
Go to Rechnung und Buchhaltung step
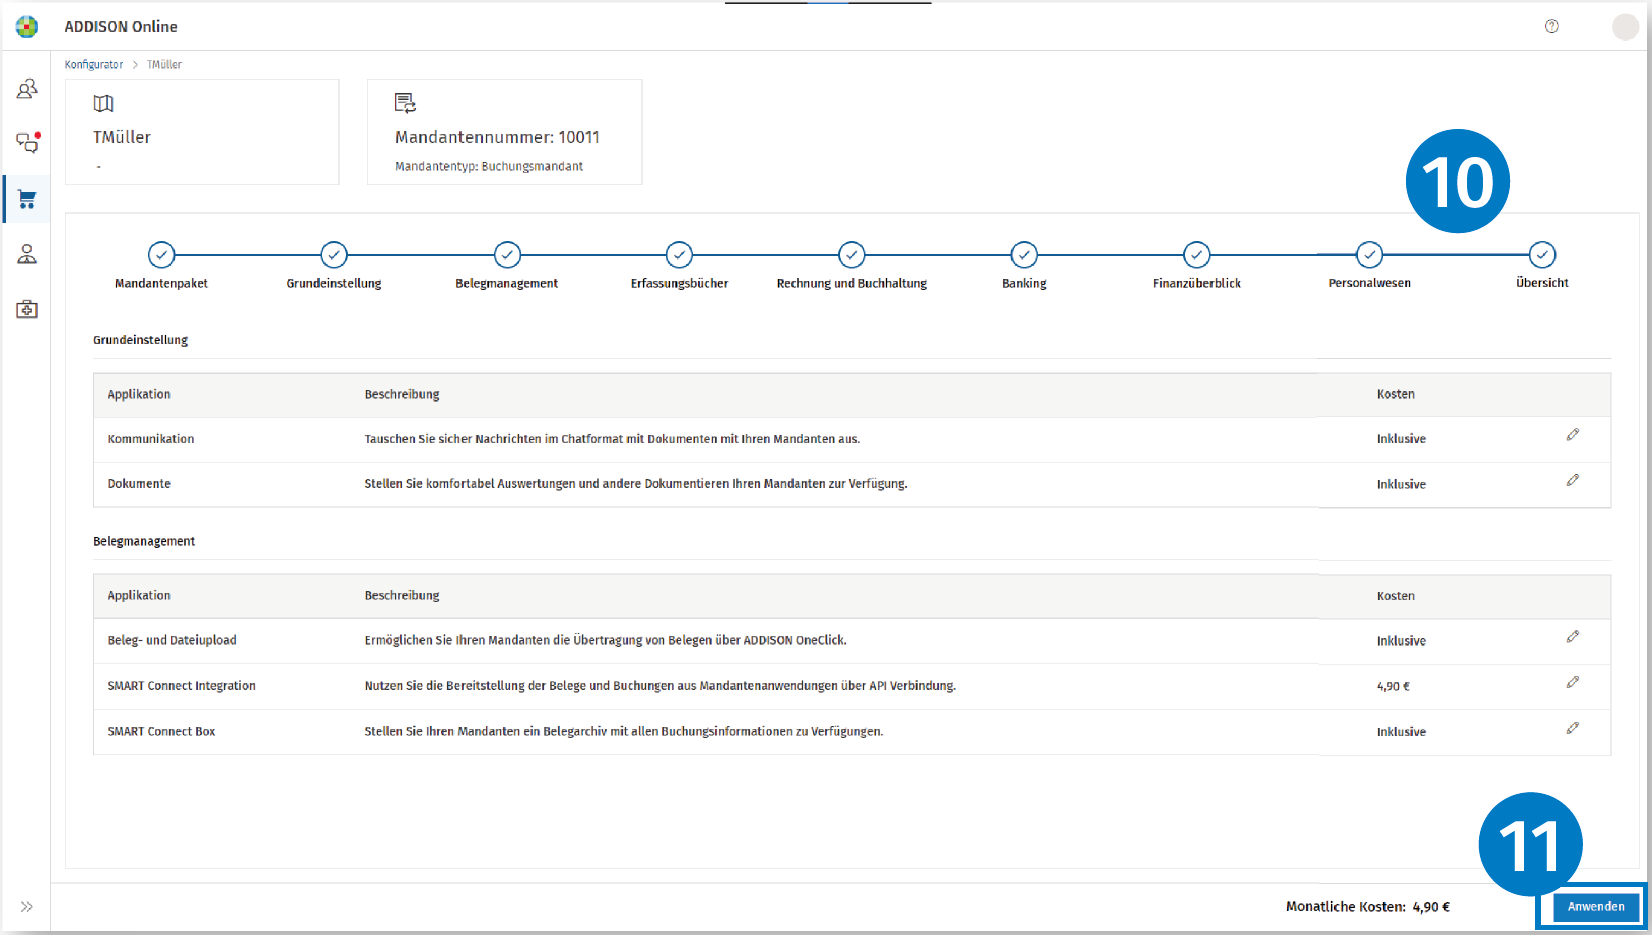[852, 255]
